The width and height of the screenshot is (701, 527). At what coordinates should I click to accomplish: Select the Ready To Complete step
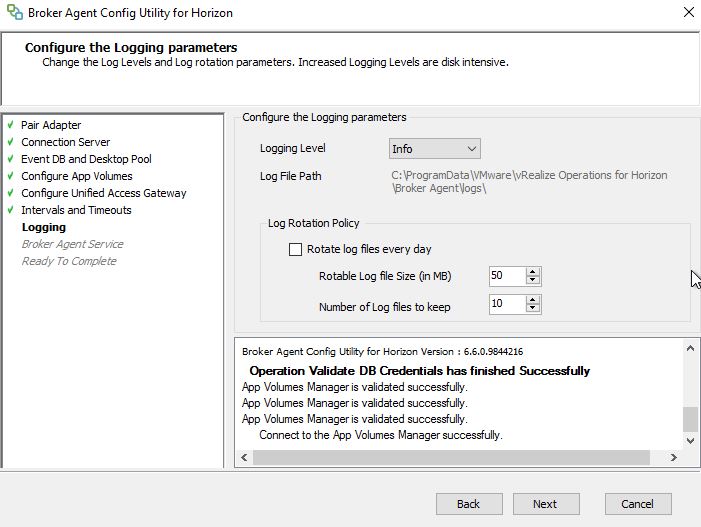pos(69,261)
